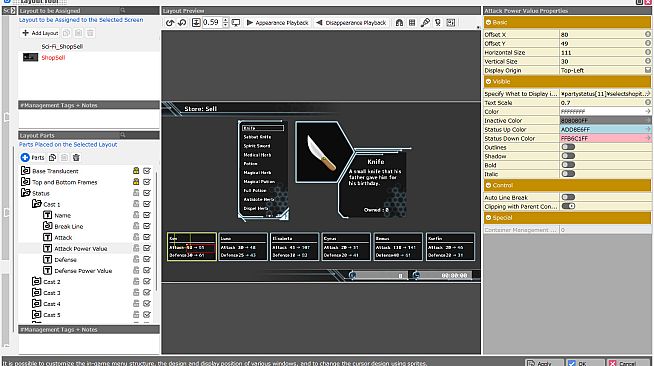Toggle visibility checkbox for Base Translucent
The width and height of the screenshot is (654, 366).
pyautogui.click(x=147, y=170)
